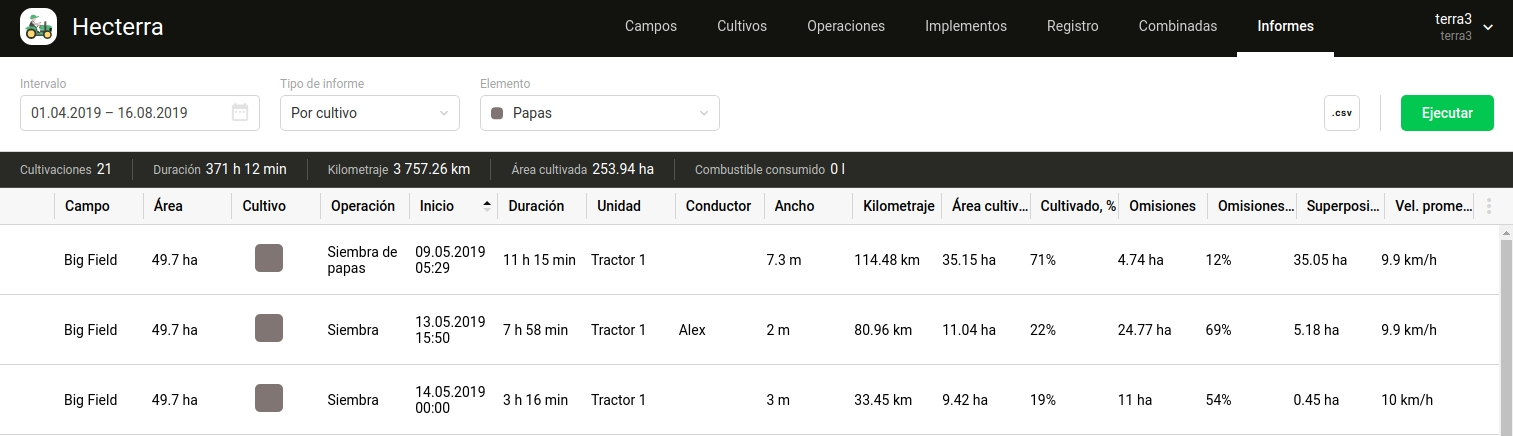The height and width of the screenshot is (436, 1513).
Task: Navigate to the Combinadas tab
Action: click(x=1178, y=27)
